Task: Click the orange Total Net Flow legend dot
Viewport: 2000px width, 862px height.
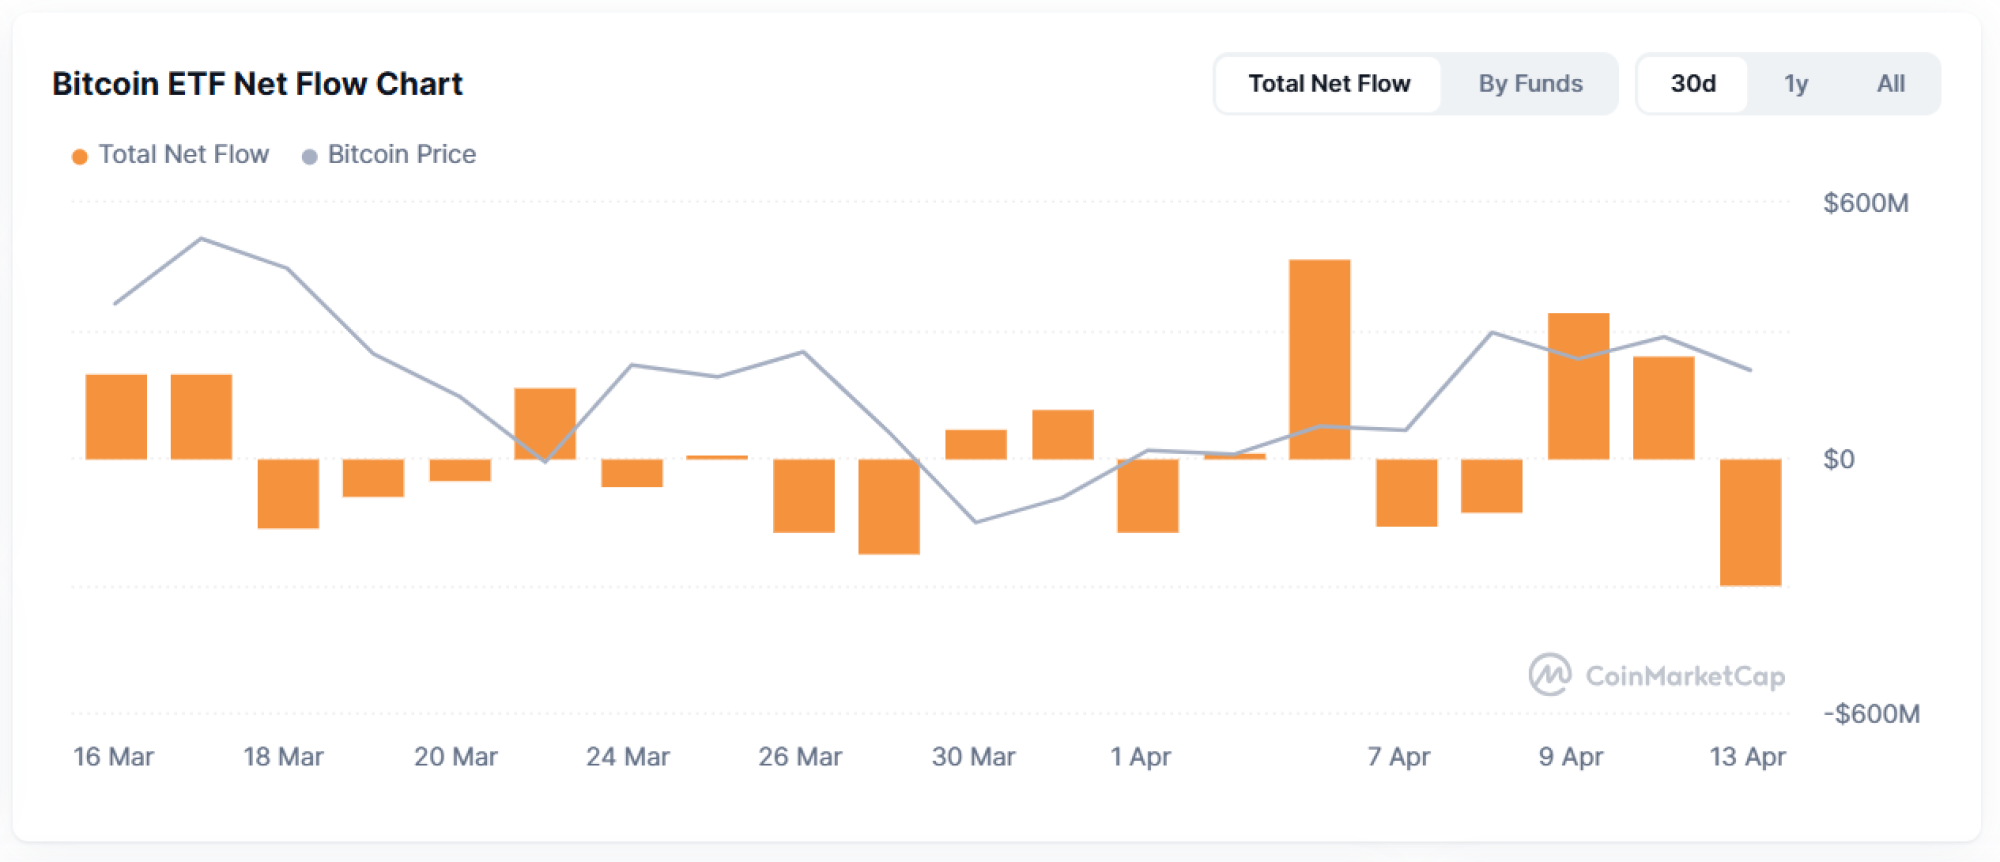Action: [80, 156]
